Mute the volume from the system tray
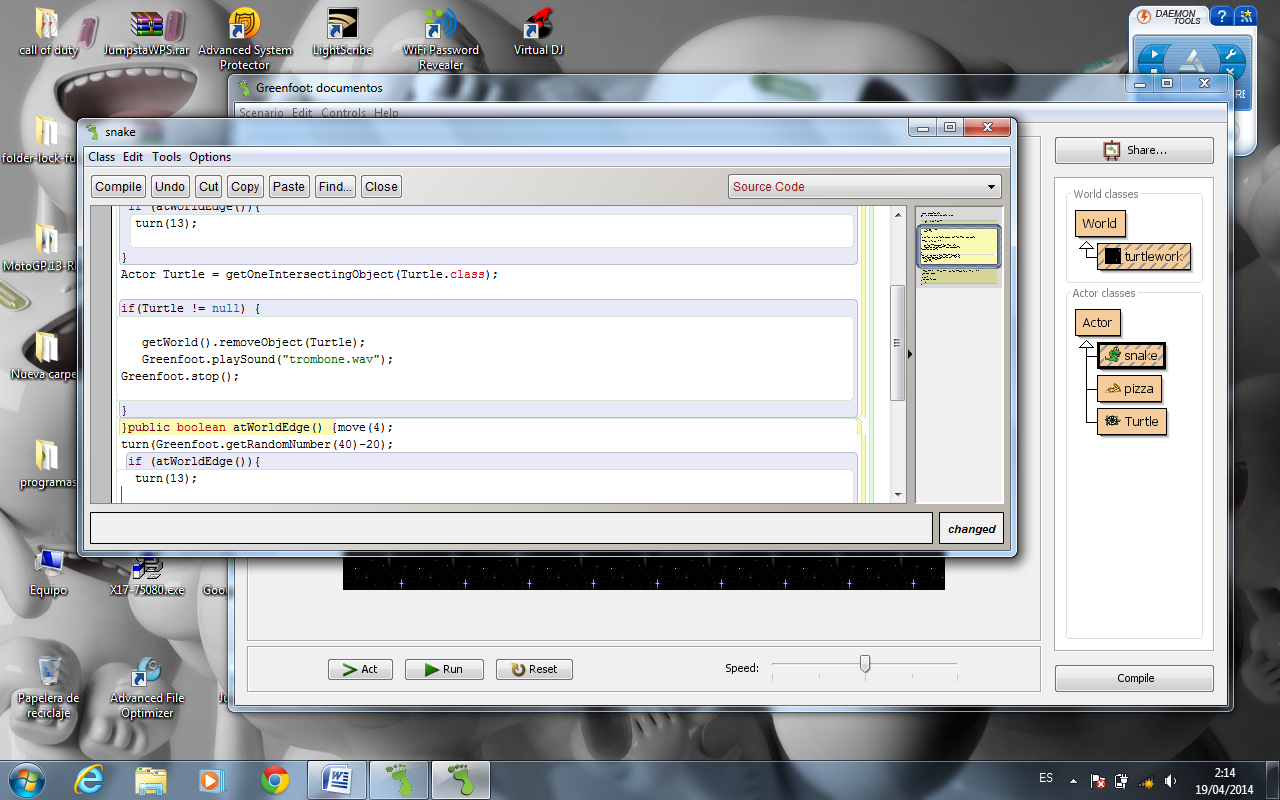This screenshot has height=800, width=1280. click(x=1170, y=779)
